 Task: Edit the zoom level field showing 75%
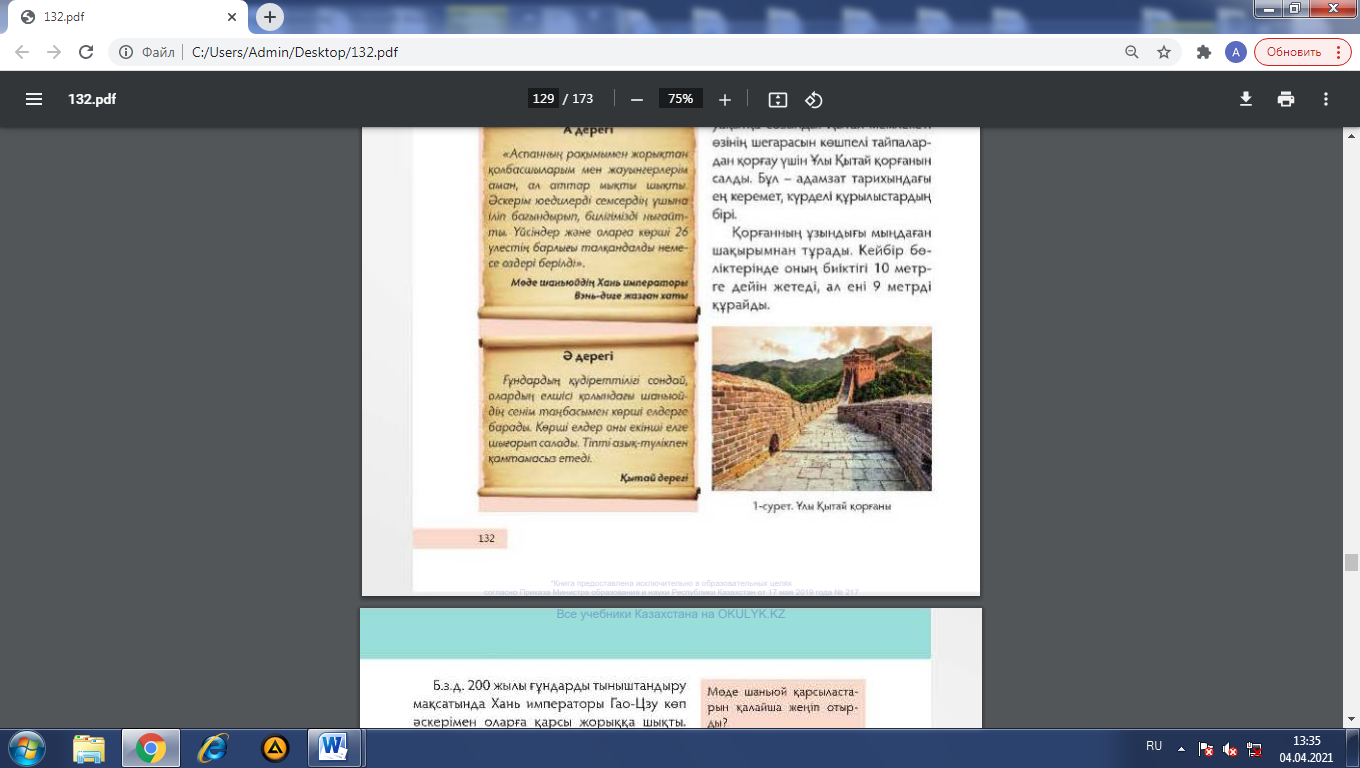[680, 99]
